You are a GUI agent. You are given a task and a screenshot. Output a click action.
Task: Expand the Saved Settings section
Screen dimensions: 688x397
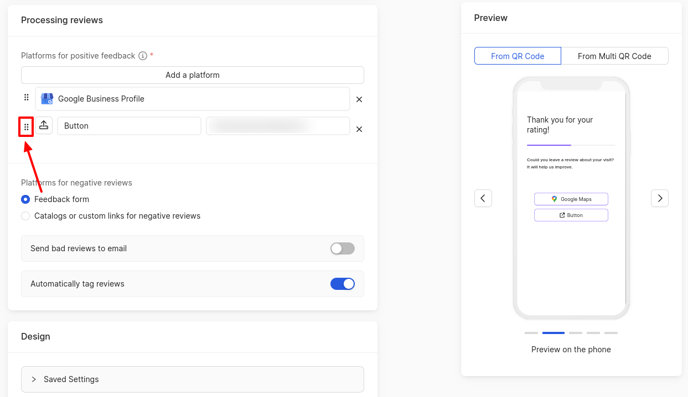point(193,379)
